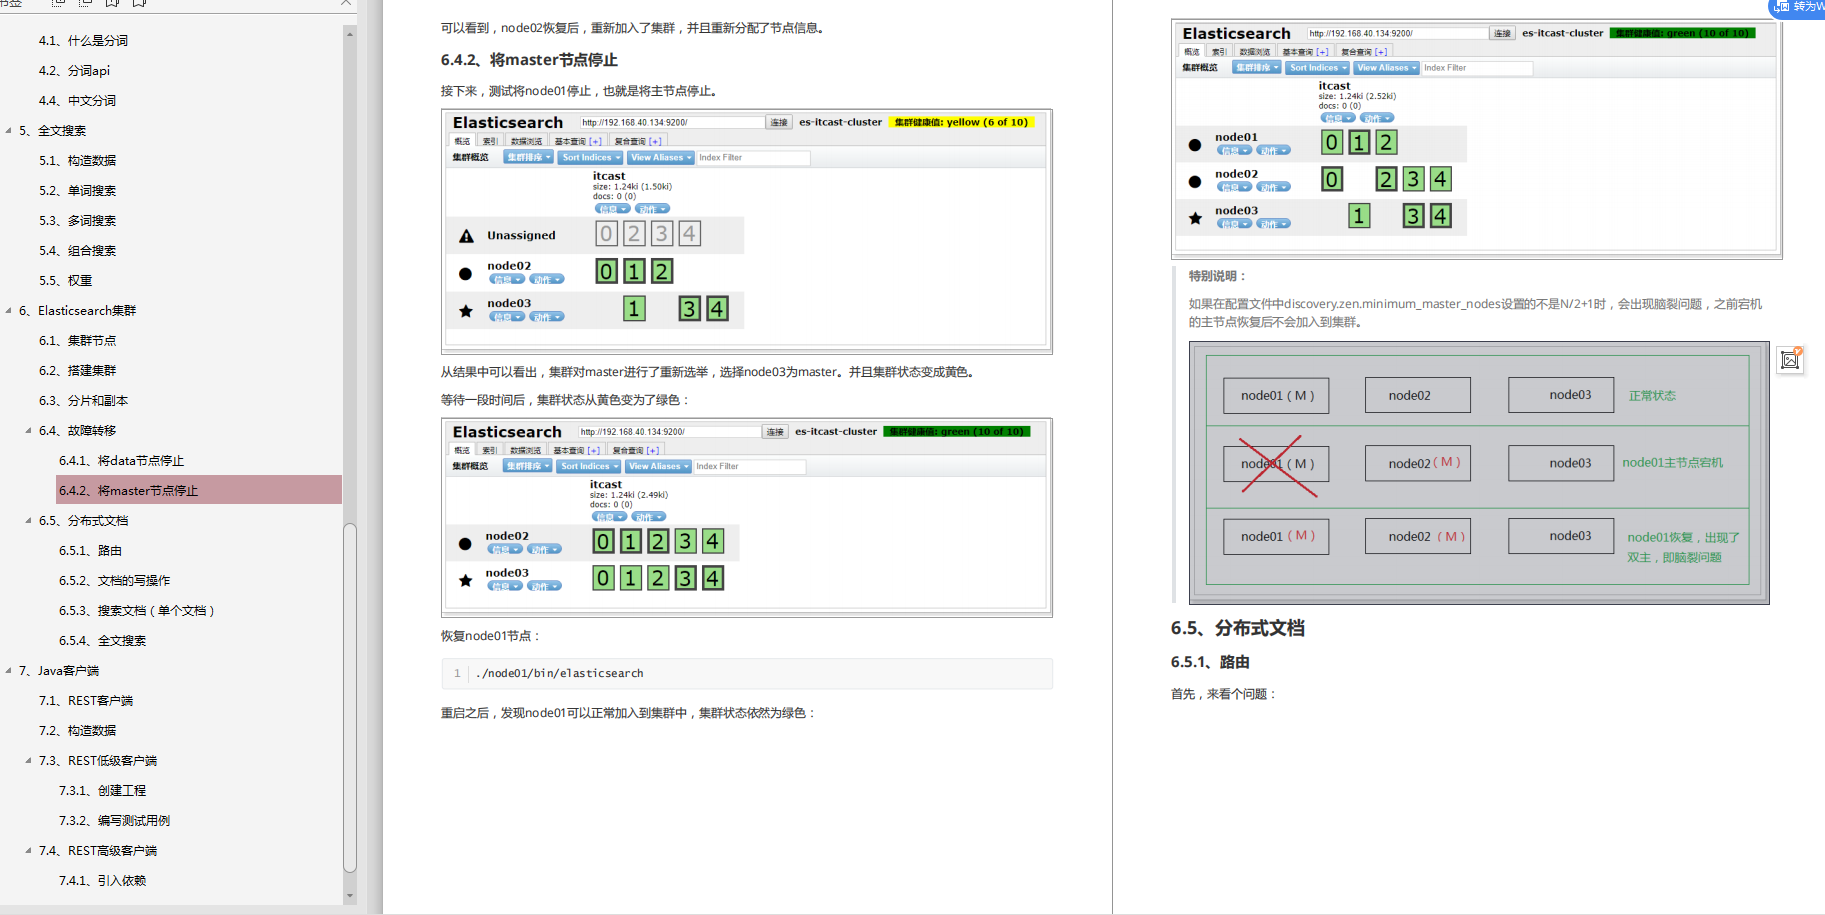
Task: Open bookmark 4.2、分词api
Action: [74, 71]
